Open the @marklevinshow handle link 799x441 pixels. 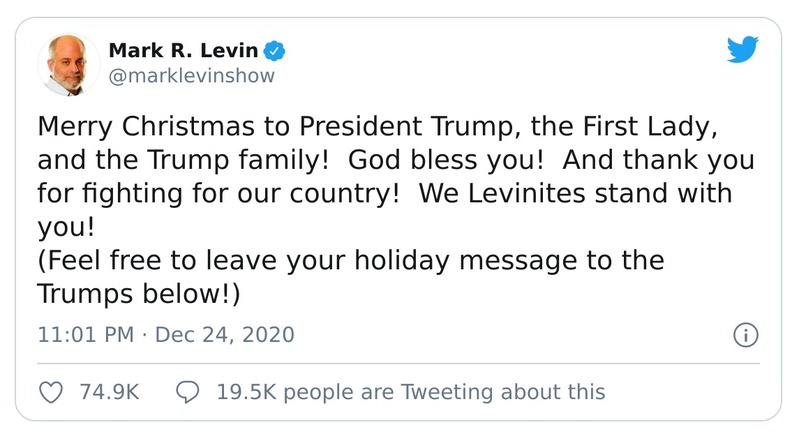(190, 76)
